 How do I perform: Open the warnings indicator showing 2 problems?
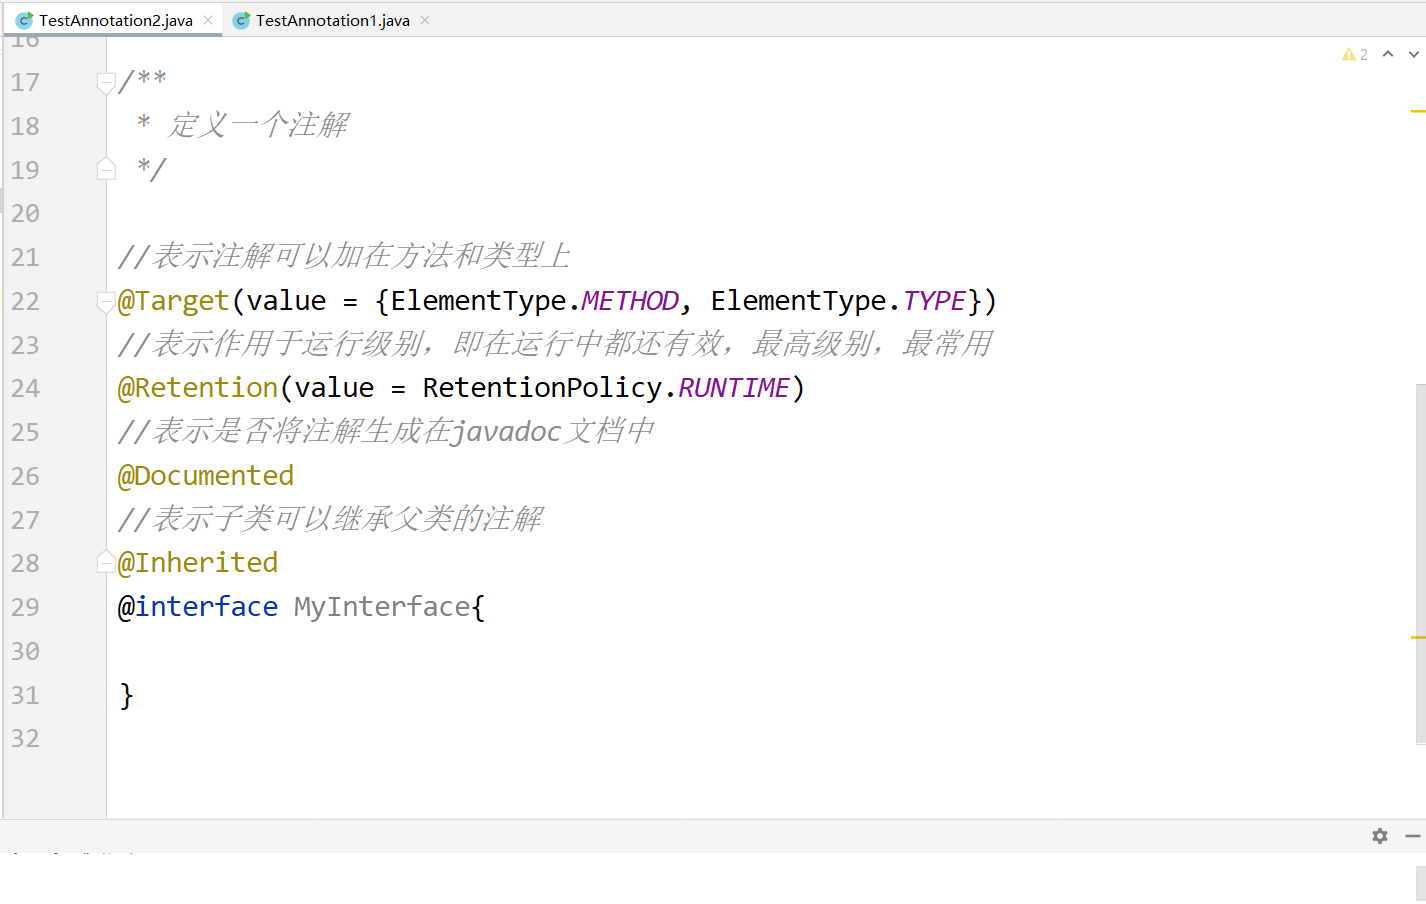click(1355, 54)
